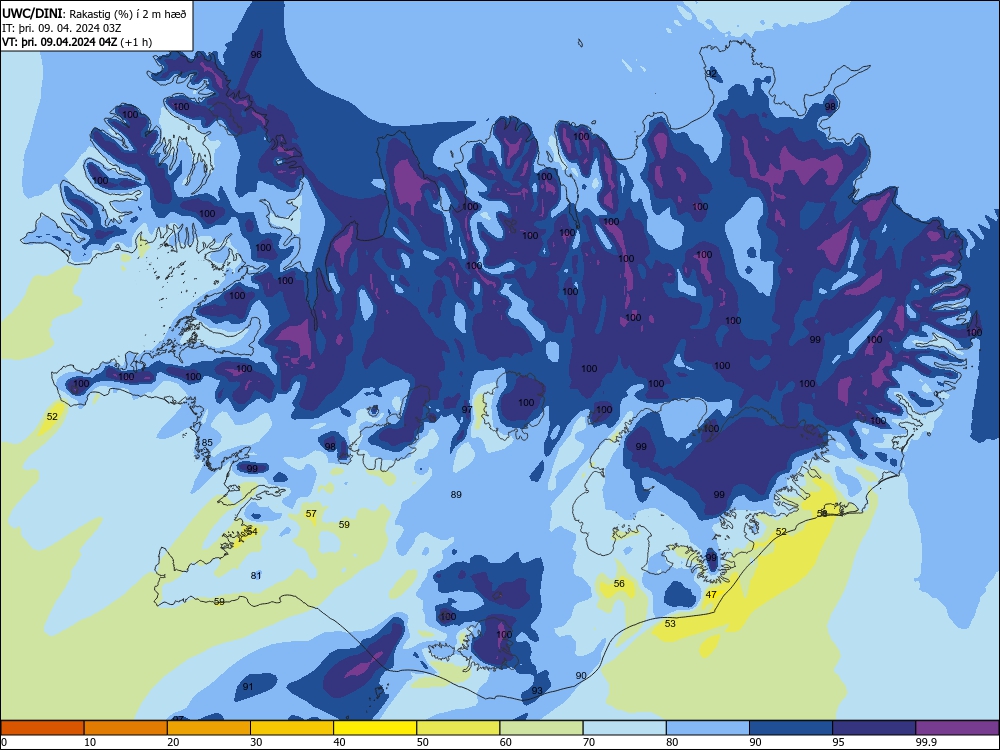This screenshot has width=1000, height=750.
Task: Select the amber 30–40 legend swatch
Action: tap(292, 728)
